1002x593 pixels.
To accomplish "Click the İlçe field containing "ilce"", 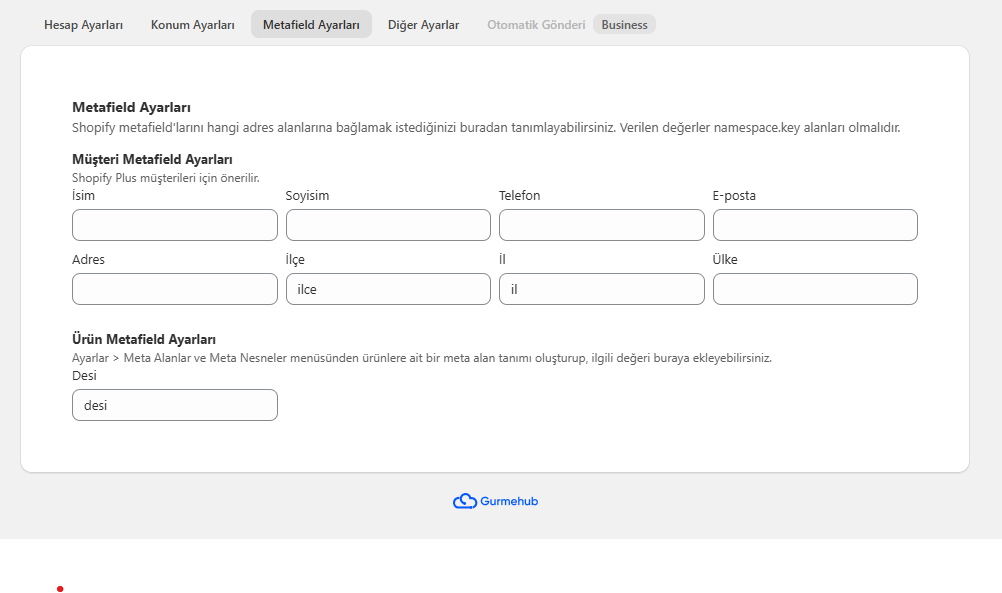I will (388, 289).
